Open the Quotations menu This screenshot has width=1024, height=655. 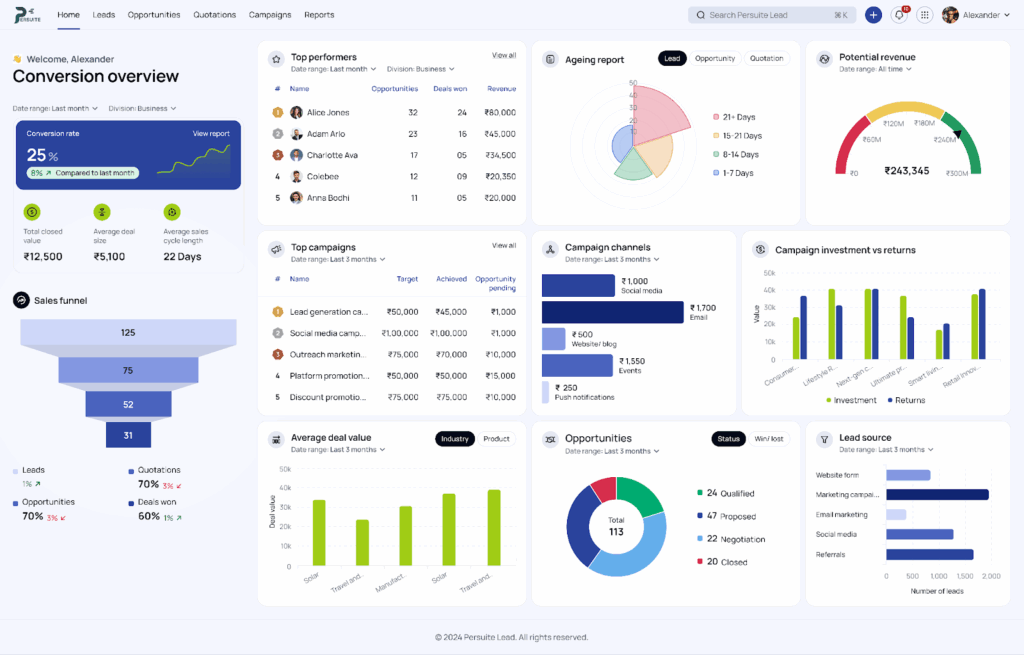click(x=214, y=15)
